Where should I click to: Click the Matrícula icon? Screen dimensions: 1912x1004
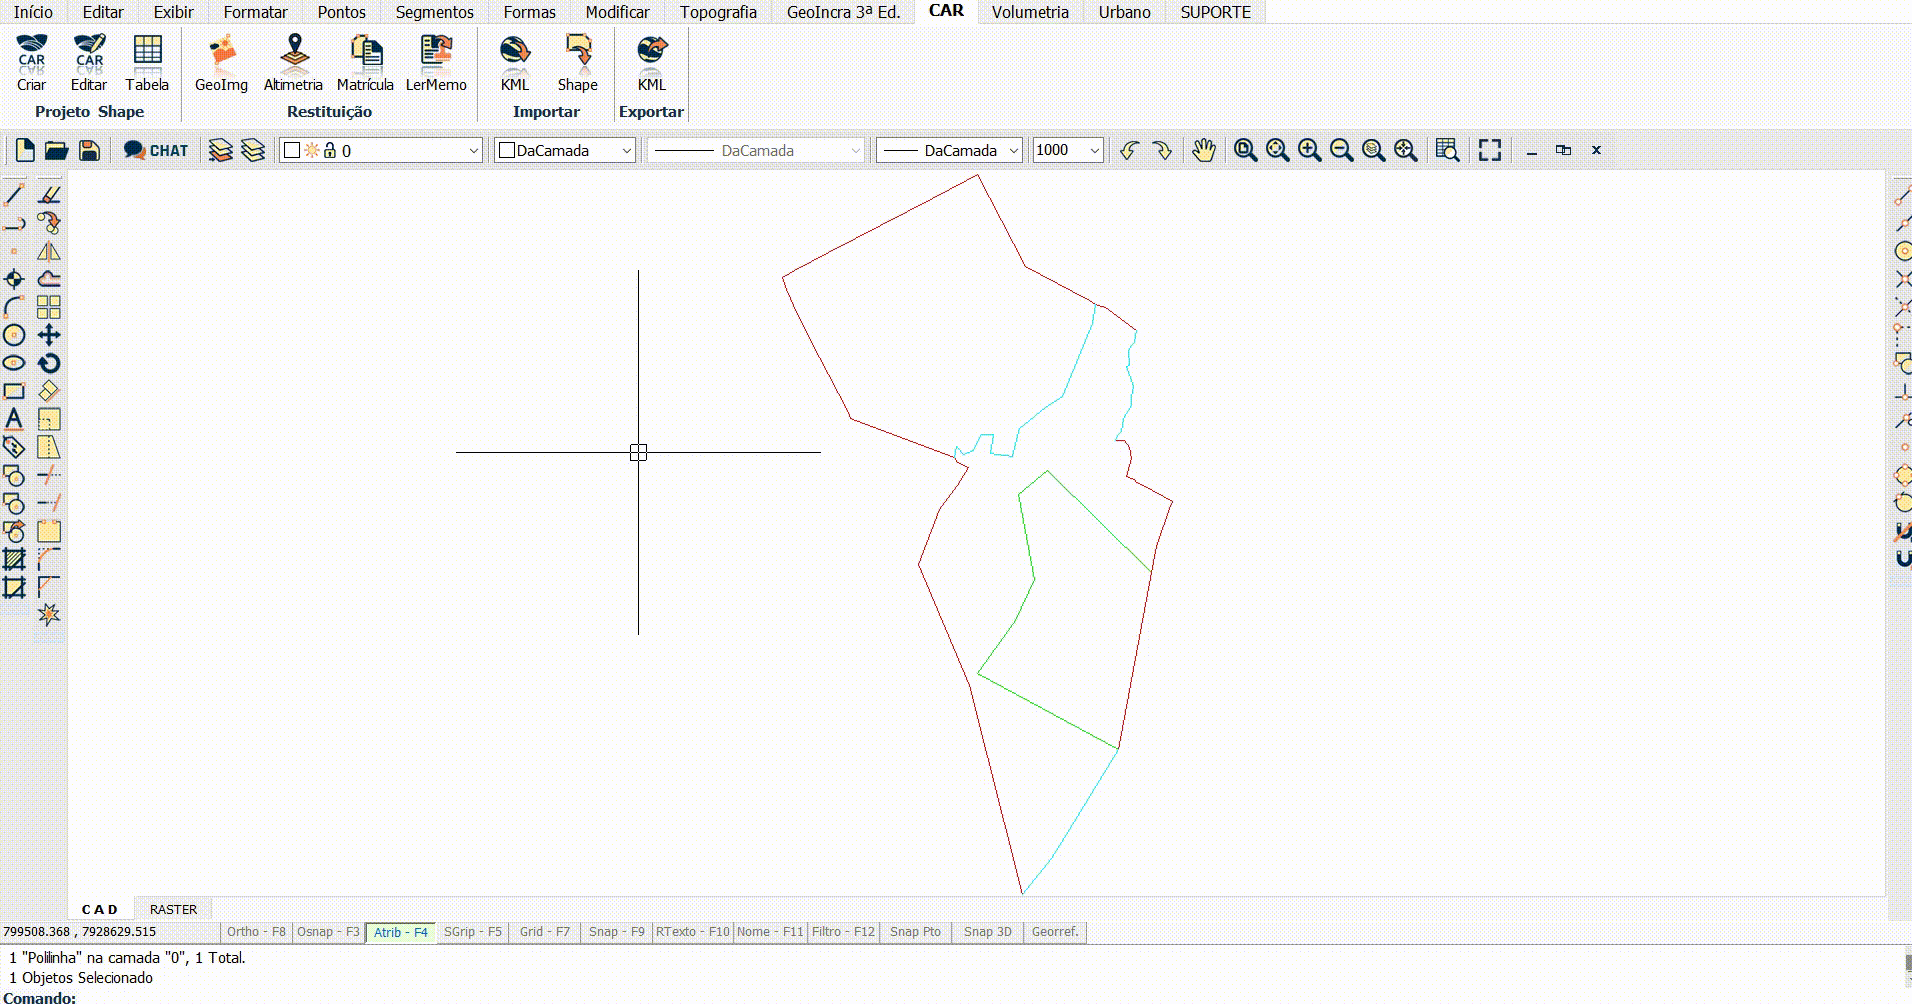(x=365, y=63)
